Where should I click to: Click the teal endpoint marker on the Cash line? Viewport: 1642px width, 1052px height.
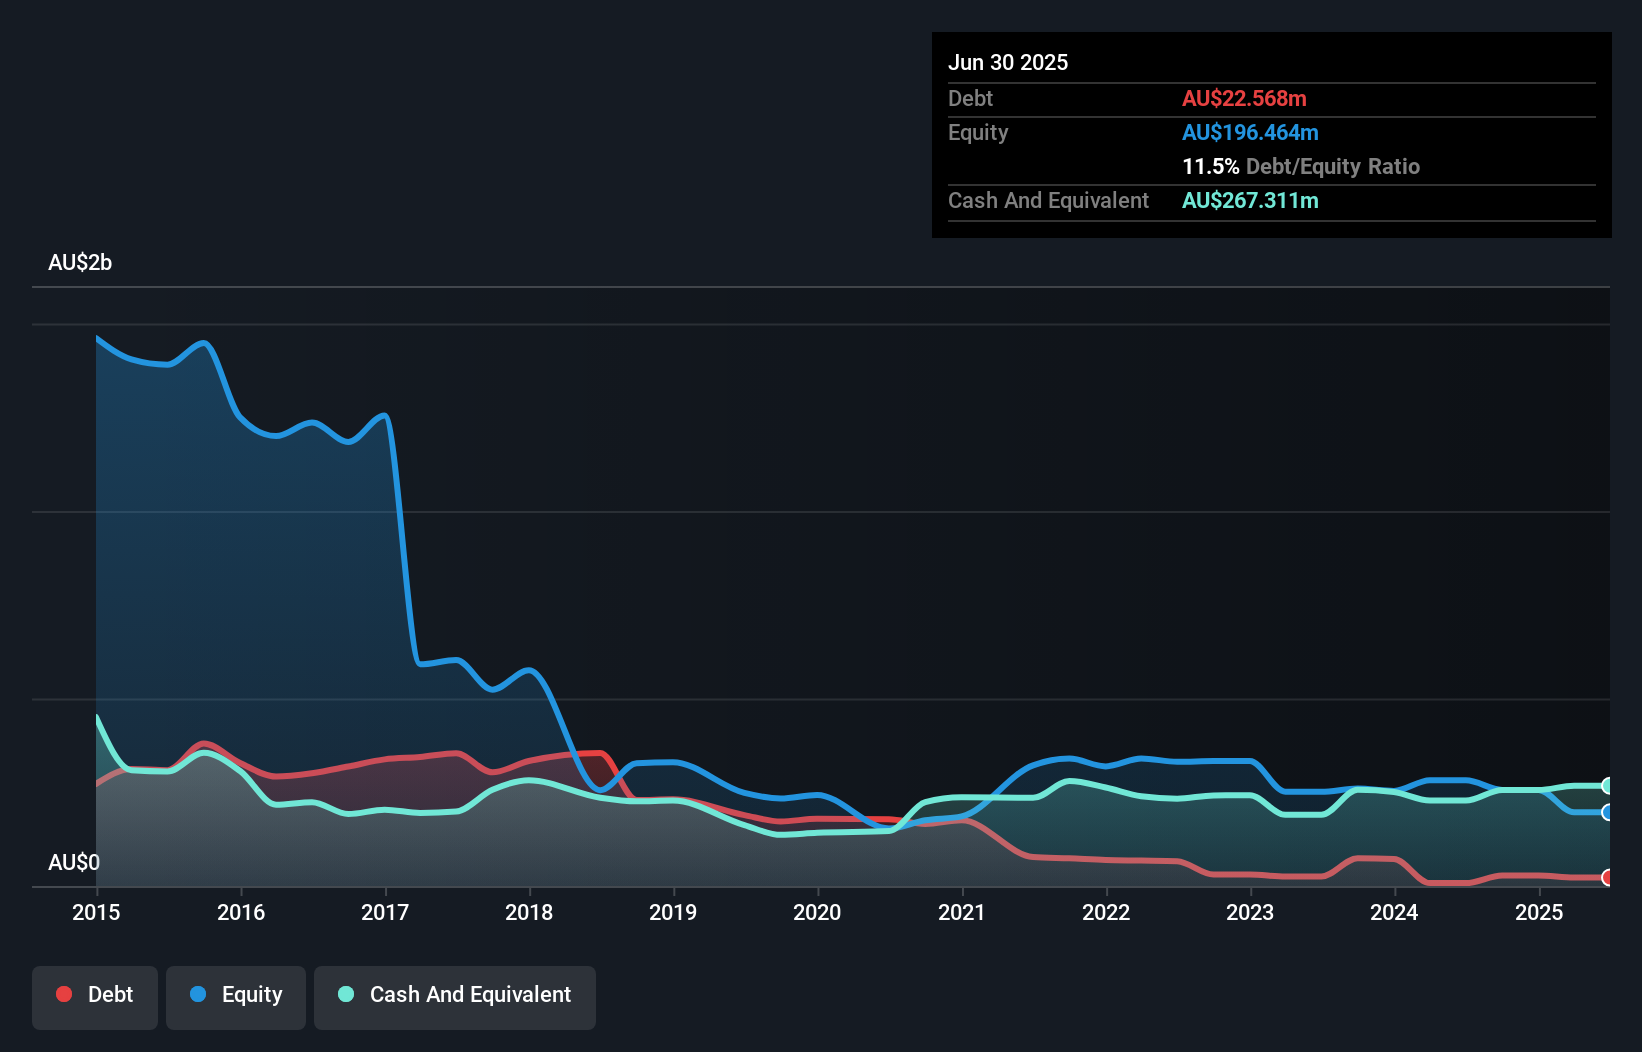click(x=1608, y=786)
